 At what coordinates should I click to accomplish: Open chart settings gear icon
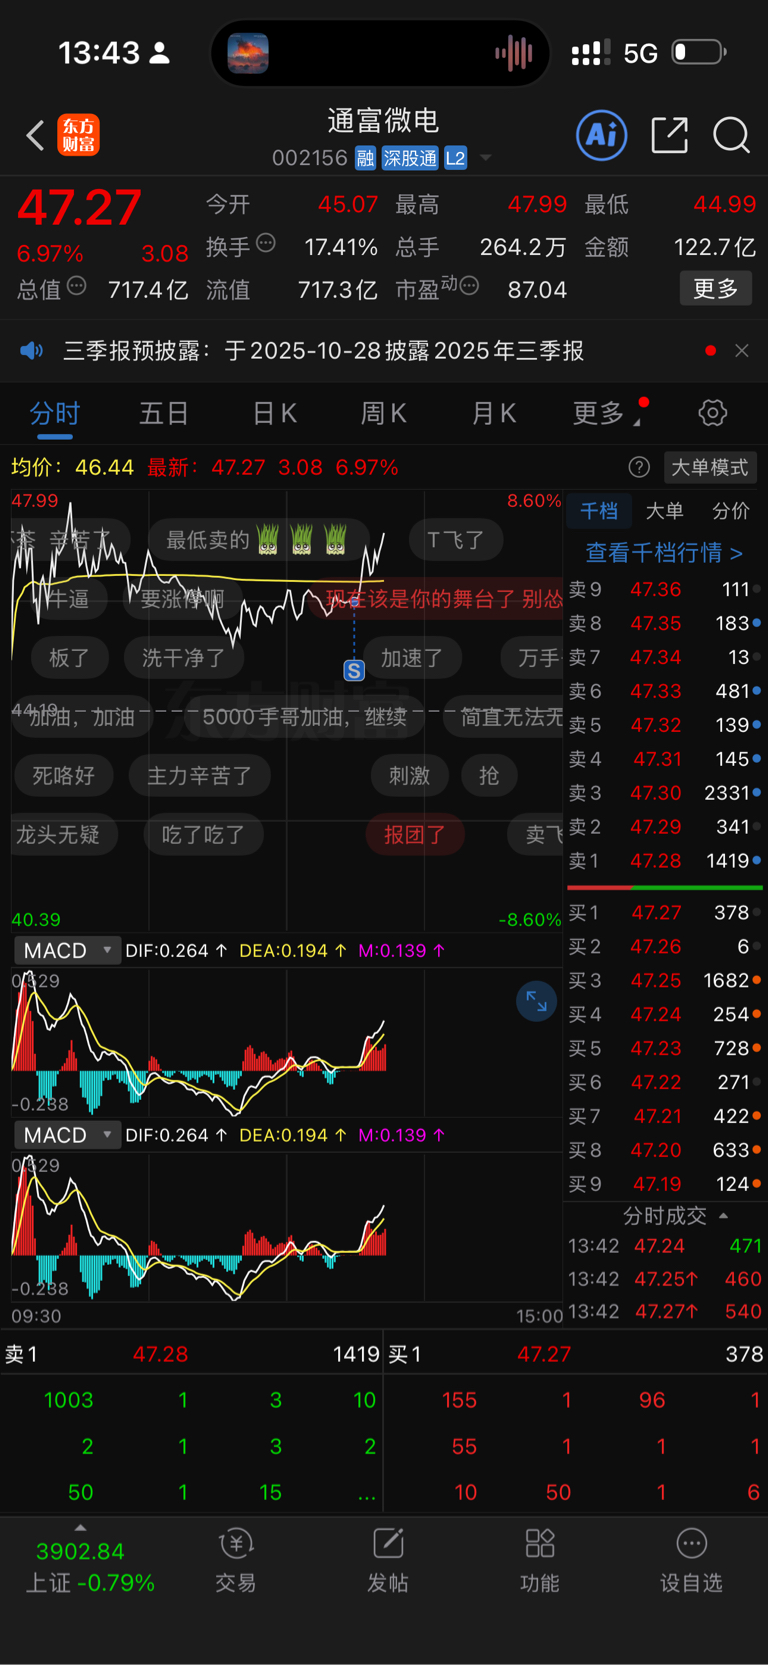(x=712, y=413)
